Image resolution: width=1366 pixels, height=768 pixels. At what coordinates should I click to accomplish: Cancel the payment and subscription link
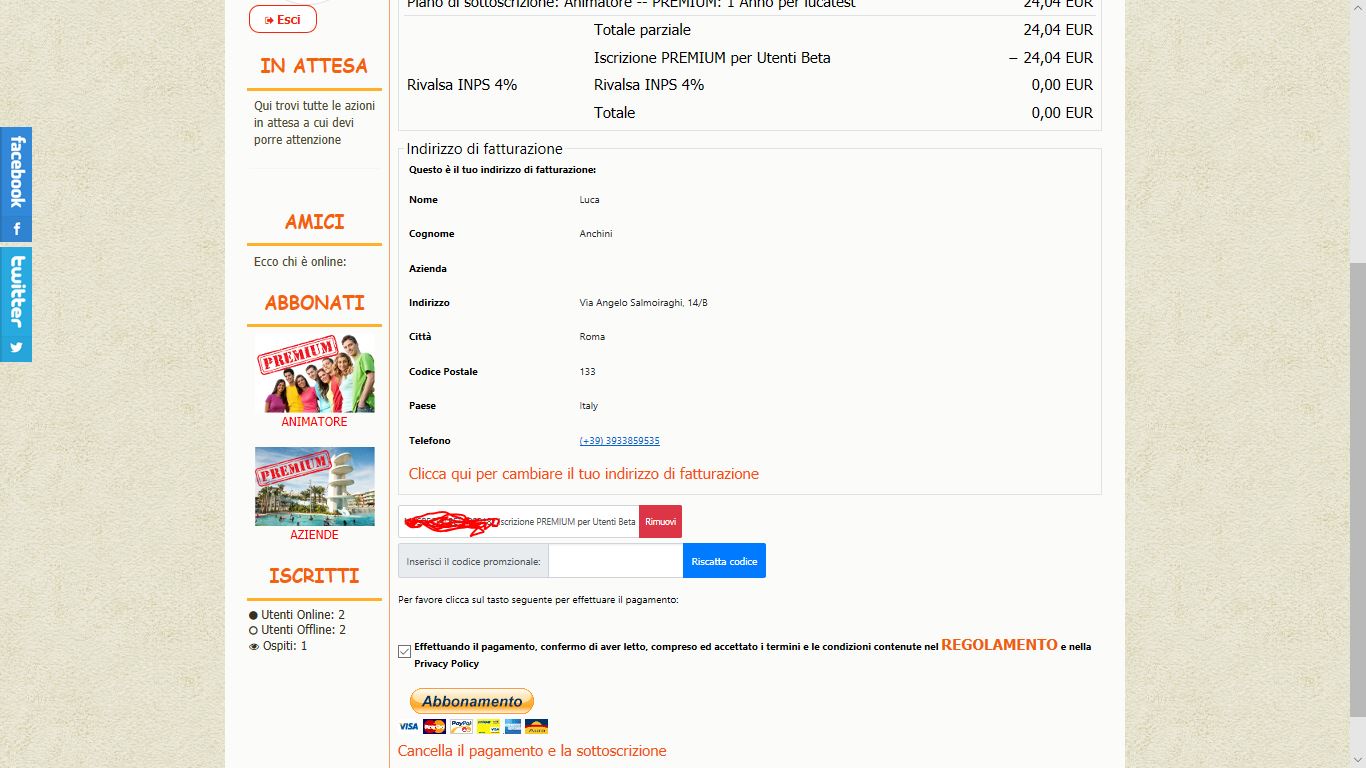tap(532, 751)
